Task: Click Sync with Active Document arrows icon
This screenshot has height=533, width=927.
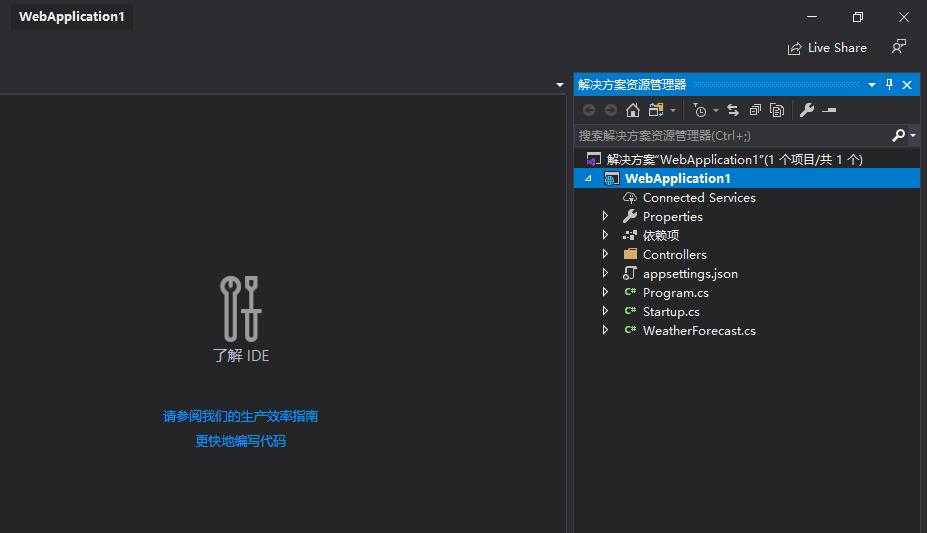Action: tap(733, 110)
